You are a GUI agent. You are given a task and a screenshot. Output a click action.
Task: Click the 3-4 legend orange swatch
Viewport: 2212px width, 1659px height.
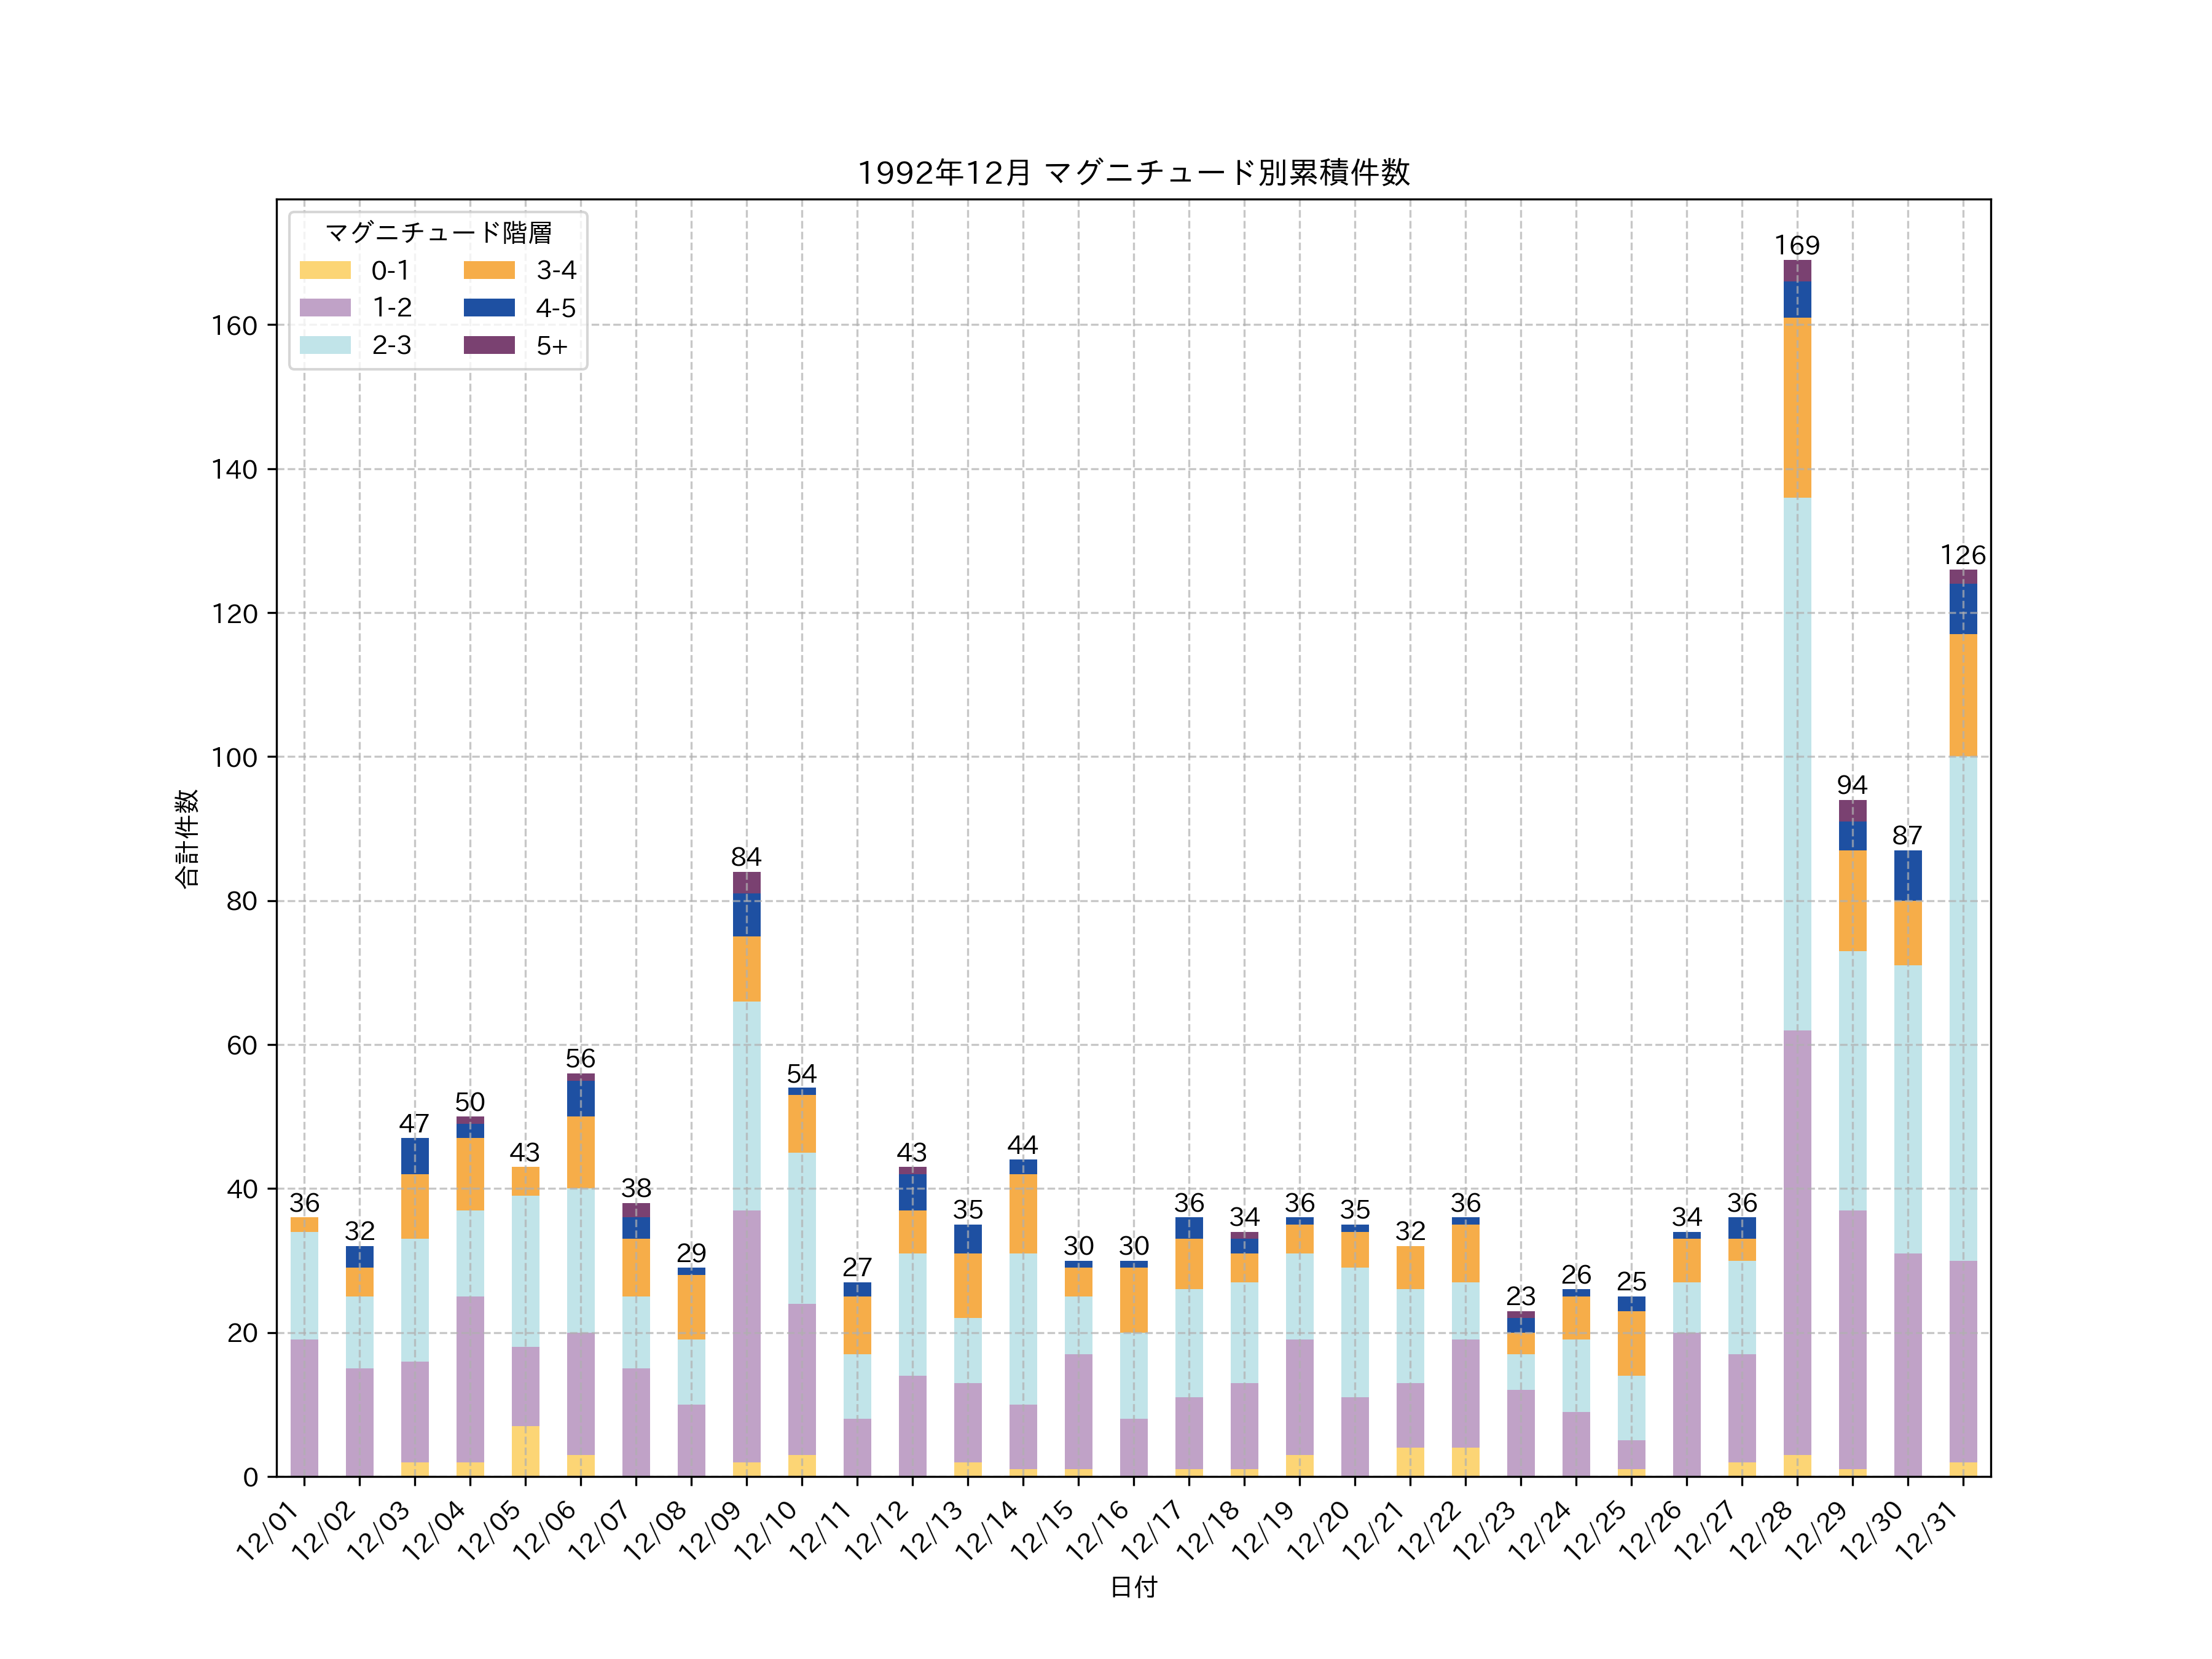click(489, 270)
